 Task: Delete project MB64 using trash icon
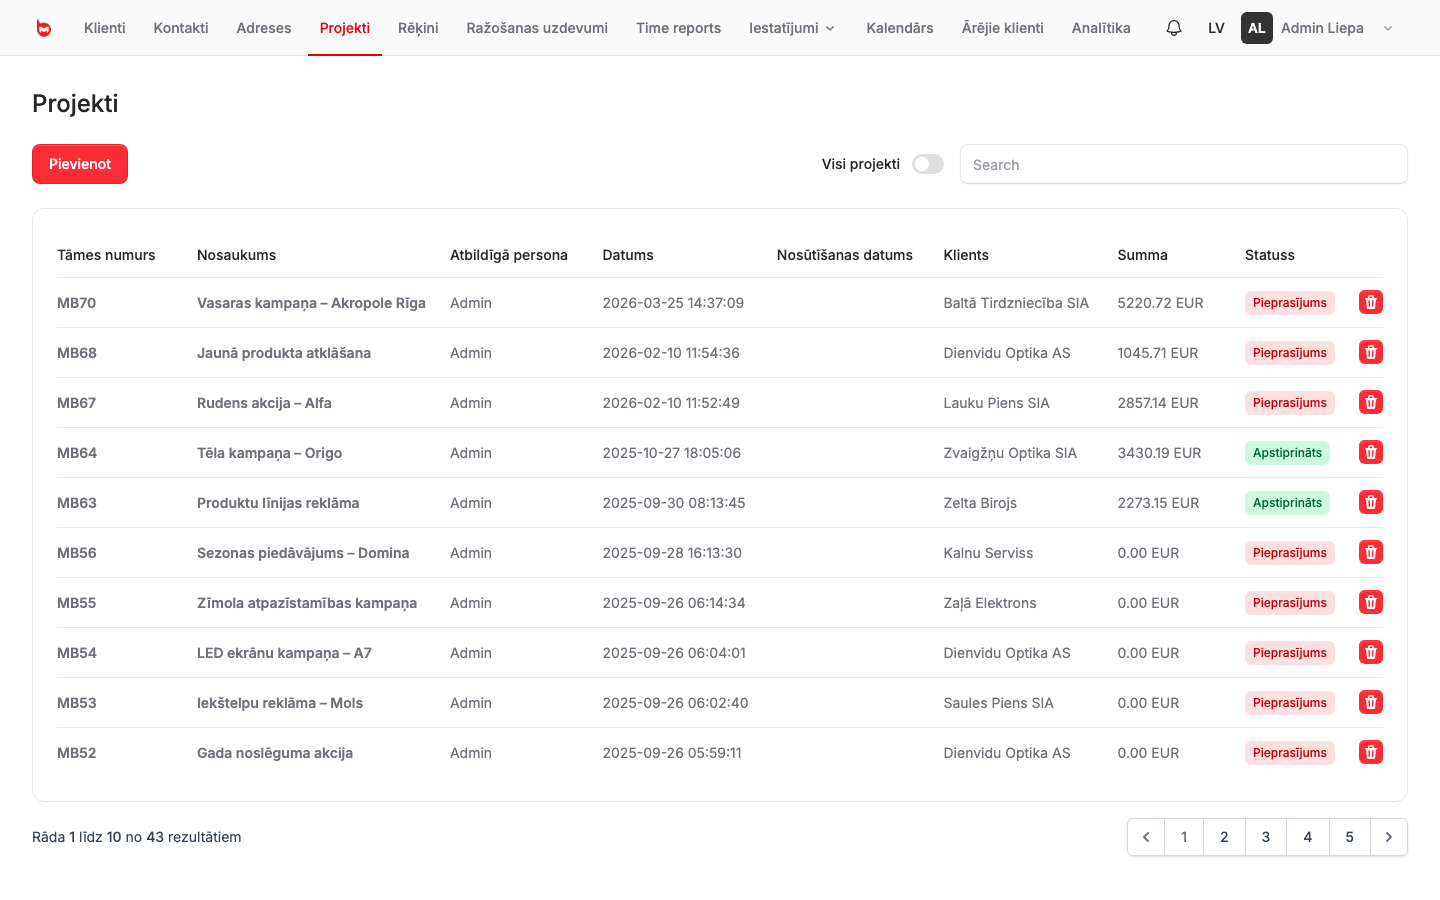tap(1371, 452)
